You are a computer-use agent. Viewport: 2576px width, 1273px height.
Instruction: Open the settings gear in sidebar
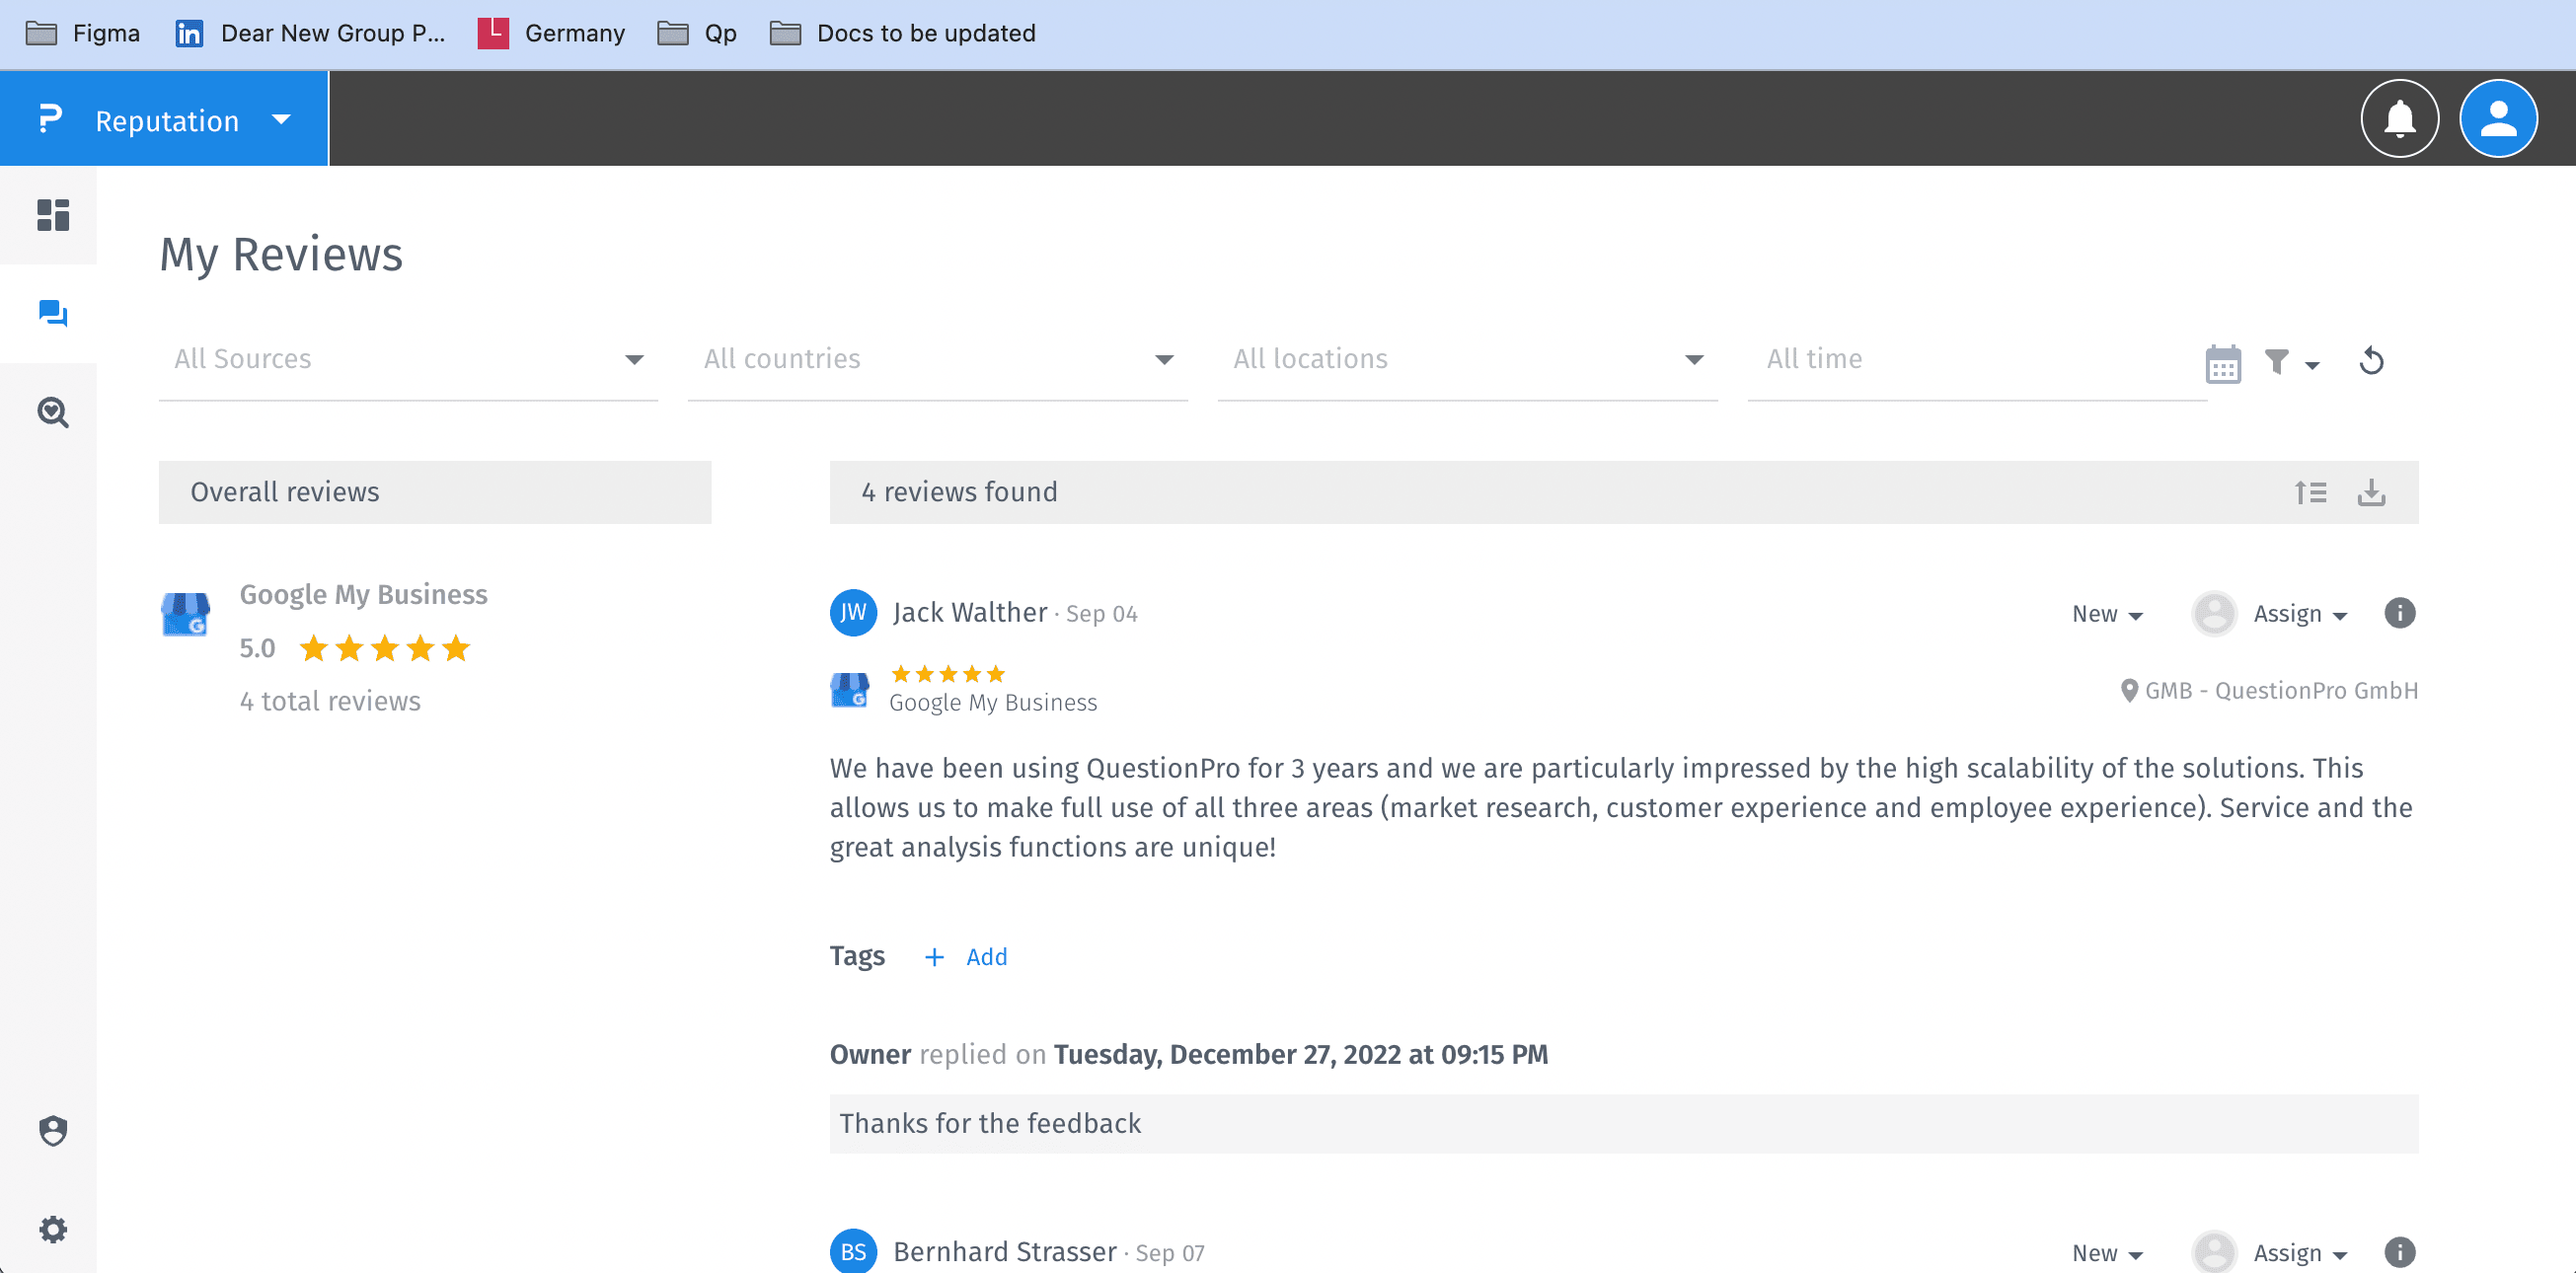pyautogui.click(x=52, y=1228)
